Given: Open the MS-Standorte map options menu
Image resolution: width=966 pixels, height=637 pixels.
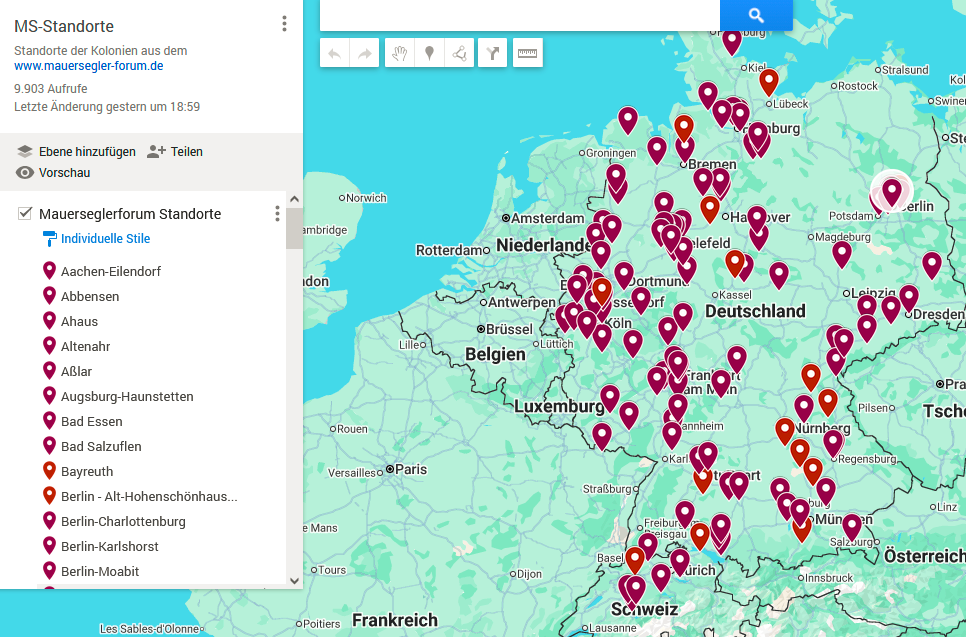Looking at the screenshot, I should click(284, 24).
